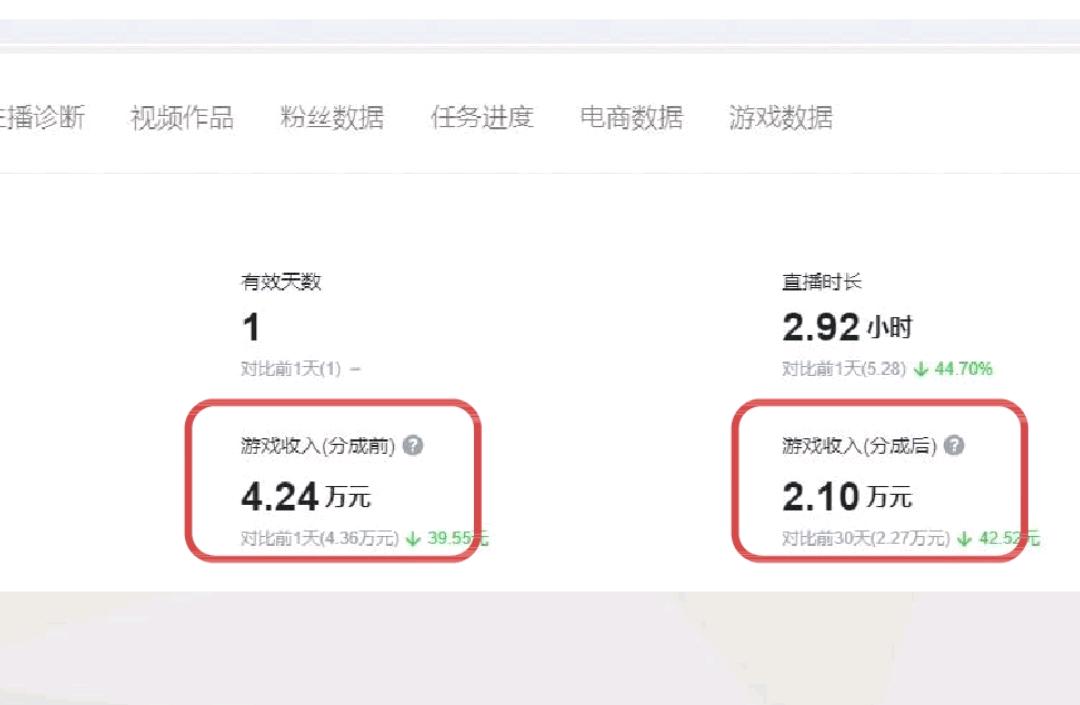Click green down arrow beside 44.70%

(x=921, y=370)
